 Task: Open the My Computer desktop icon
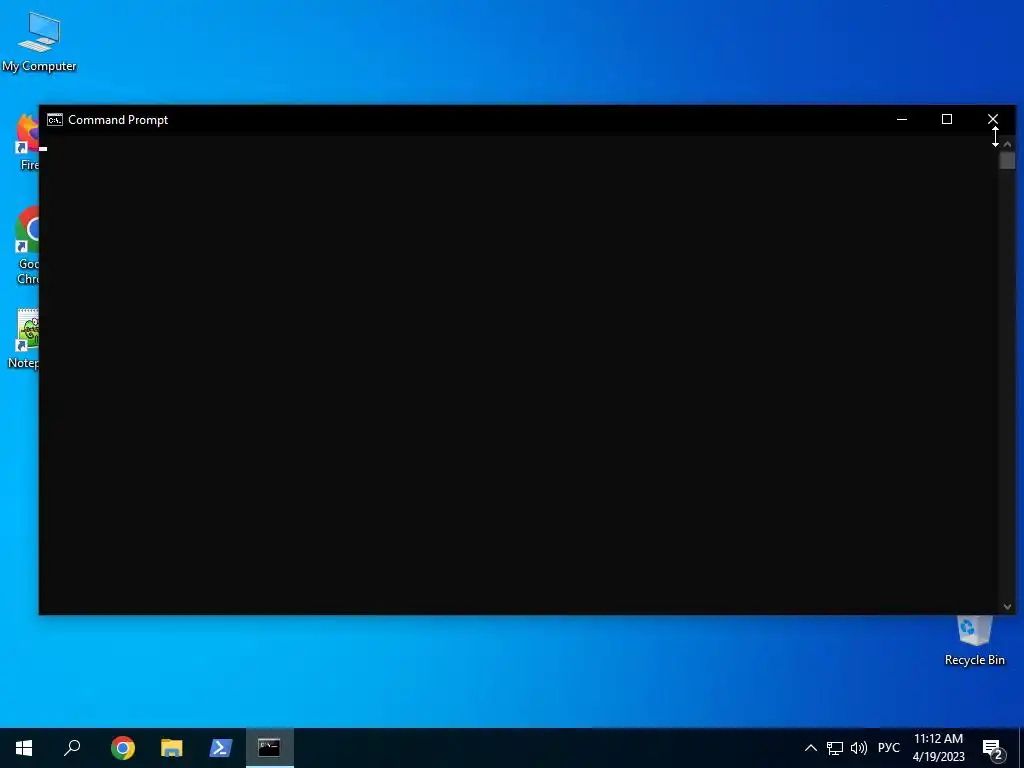tap(39, 42)
